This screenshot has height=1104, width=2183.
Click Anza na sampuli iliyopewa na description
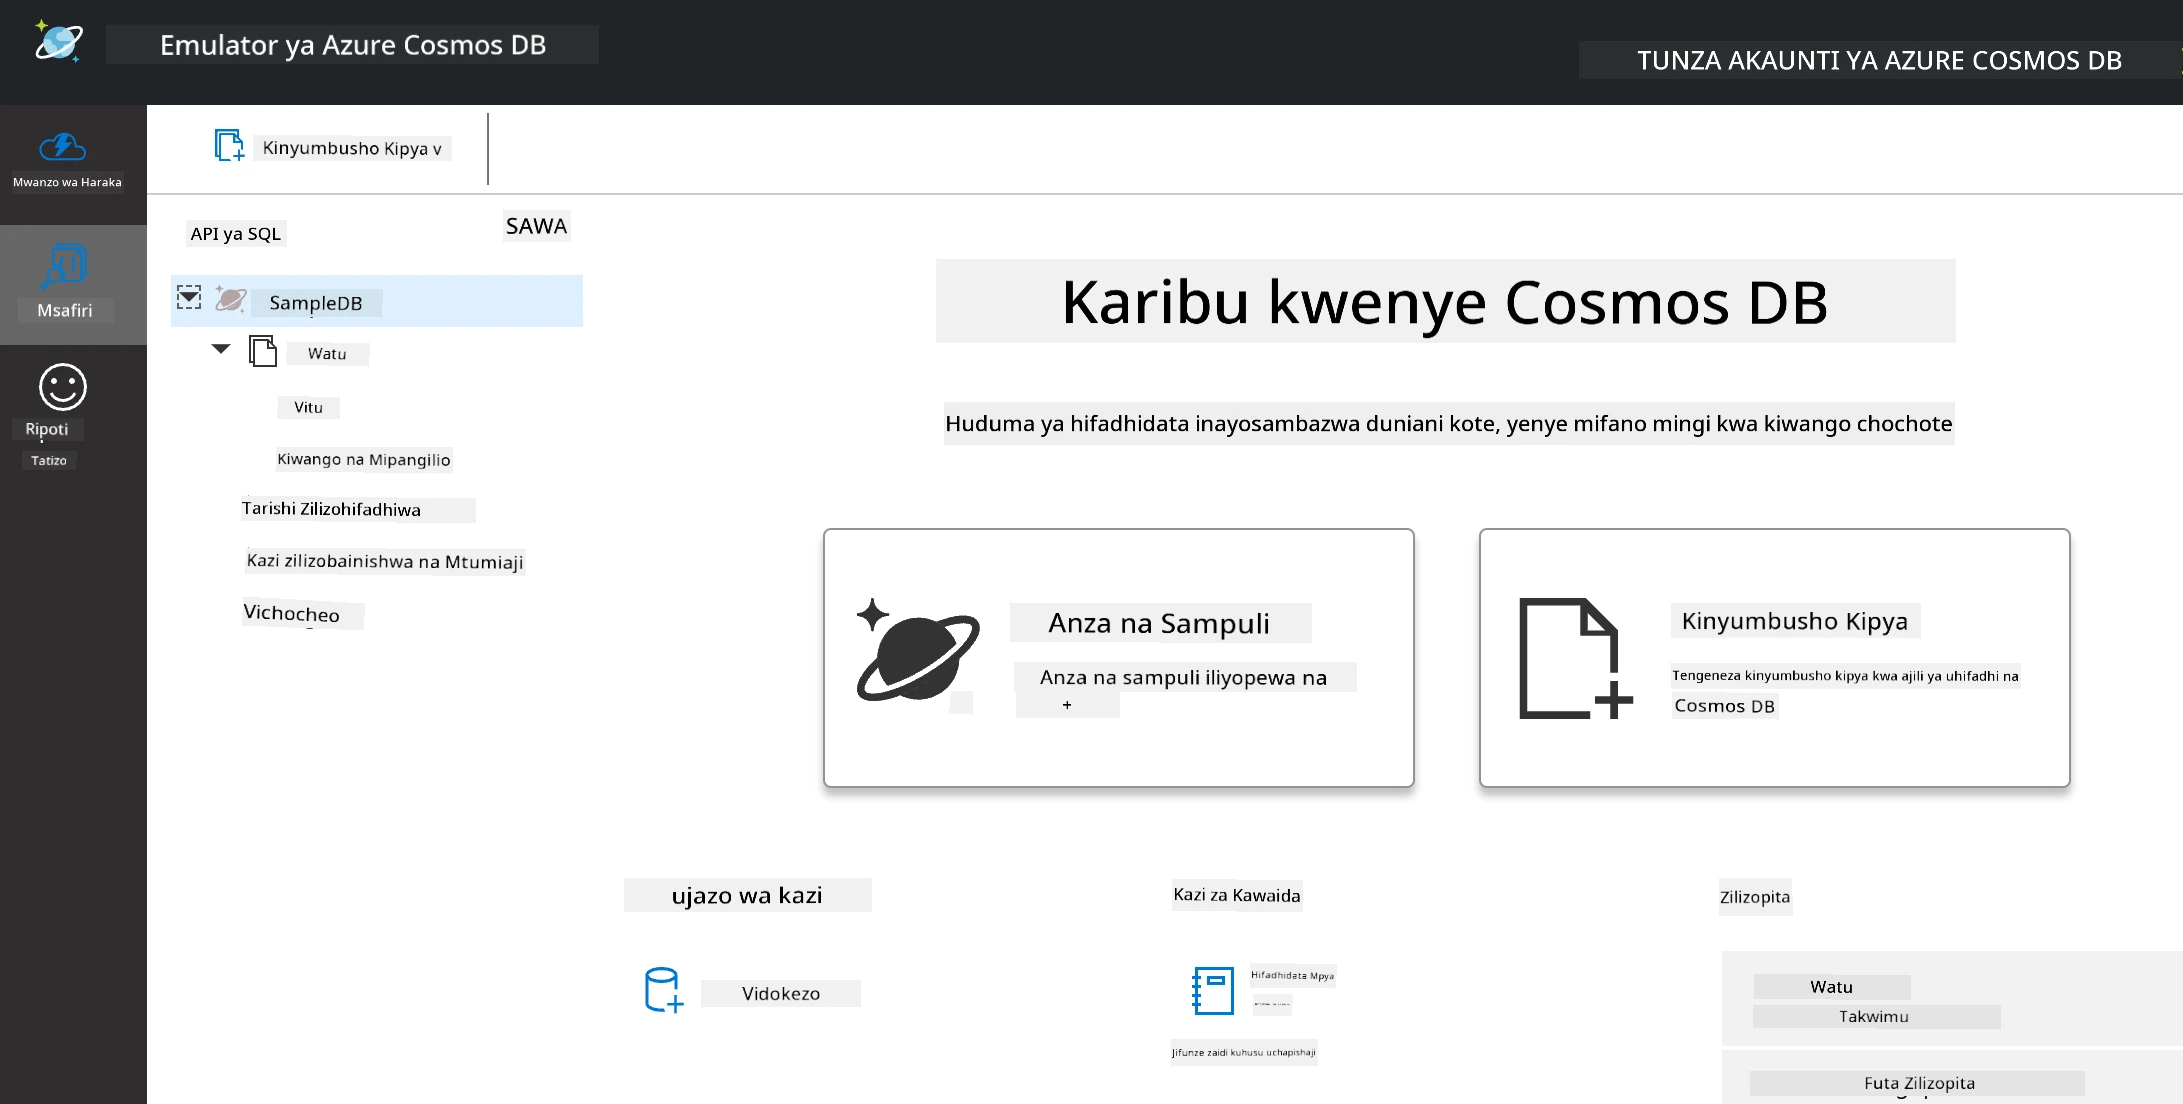coord(1185,677)
